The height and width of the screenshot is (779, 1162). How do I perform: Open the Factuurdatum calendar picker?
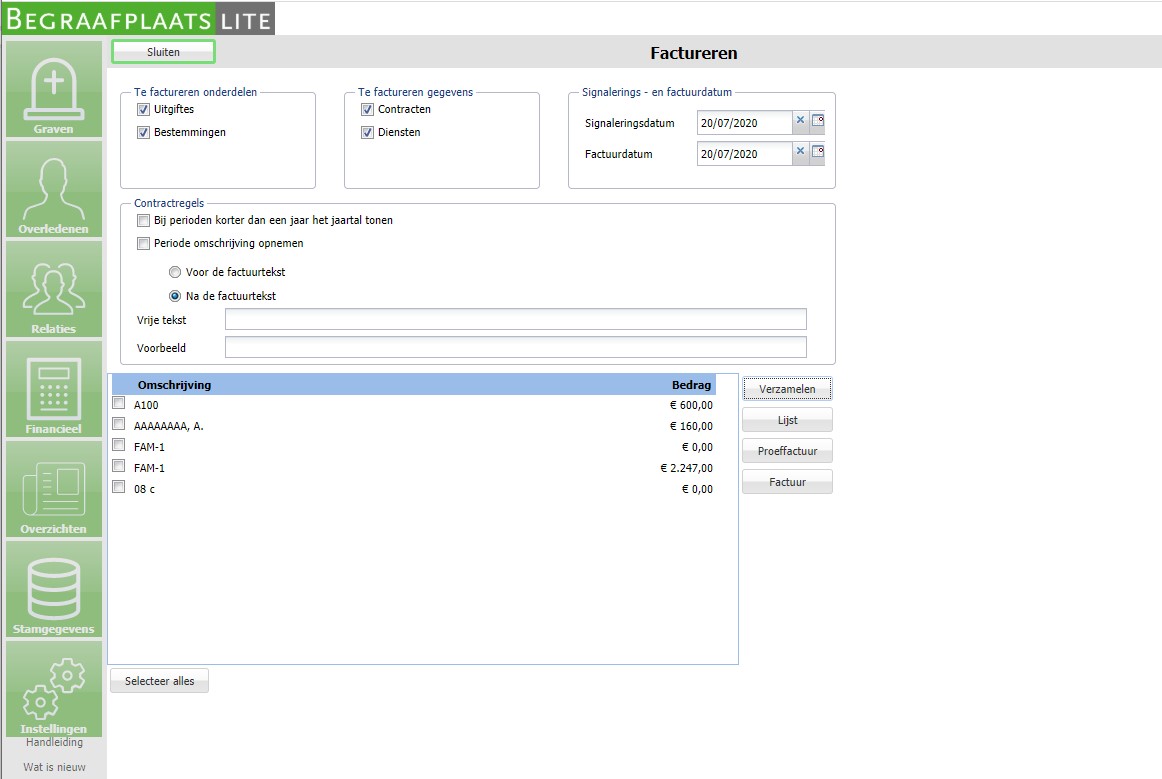817,151
